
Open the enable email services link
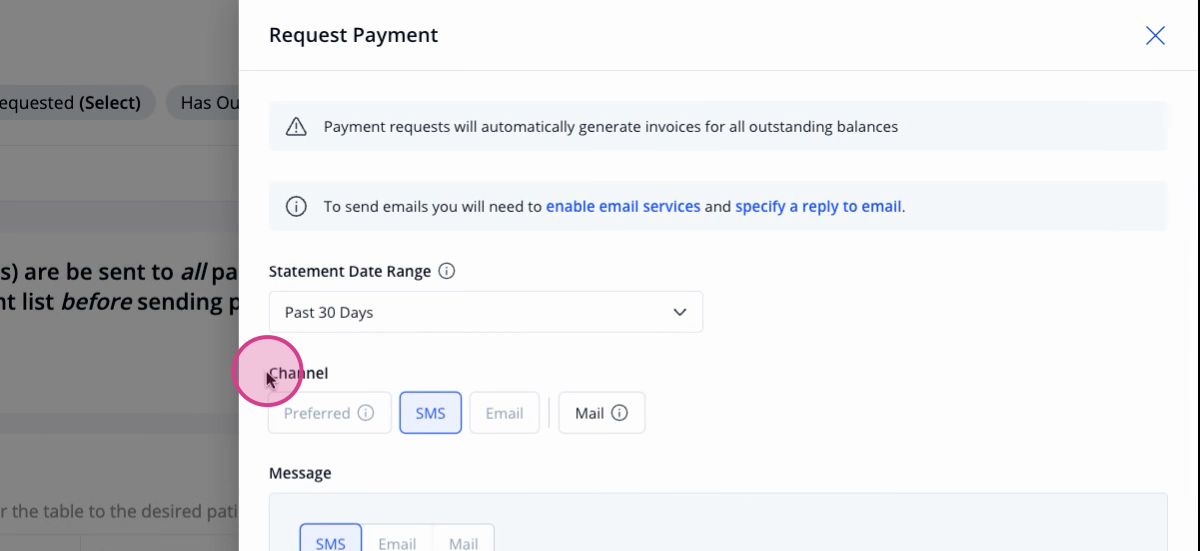pyautogui.click(x=623, y=207)
